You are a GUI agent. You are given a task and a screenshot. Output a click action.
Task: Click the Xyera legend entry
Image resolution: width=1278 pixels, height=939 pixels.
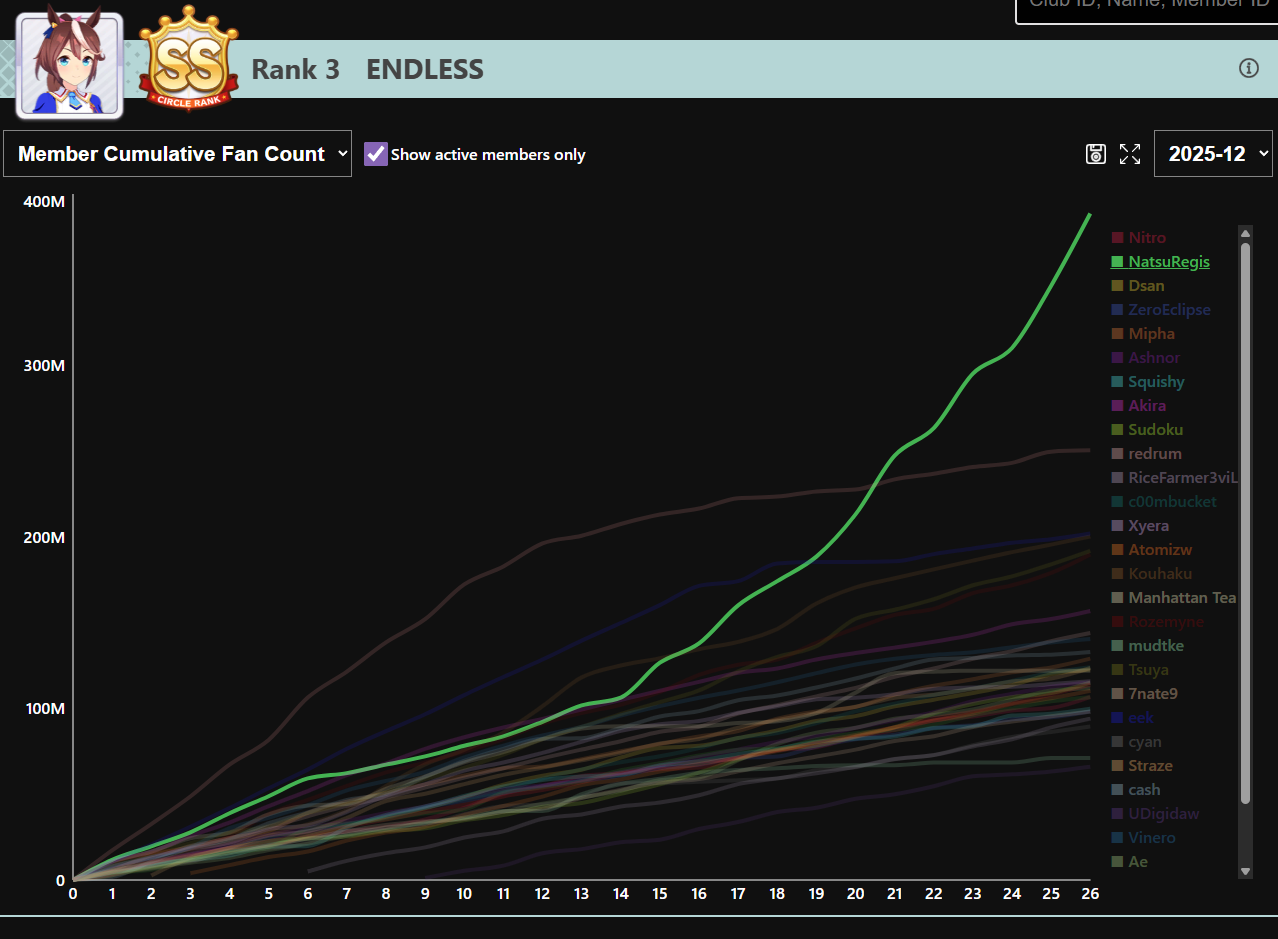pyautogui.click(x=1140, y=526)
